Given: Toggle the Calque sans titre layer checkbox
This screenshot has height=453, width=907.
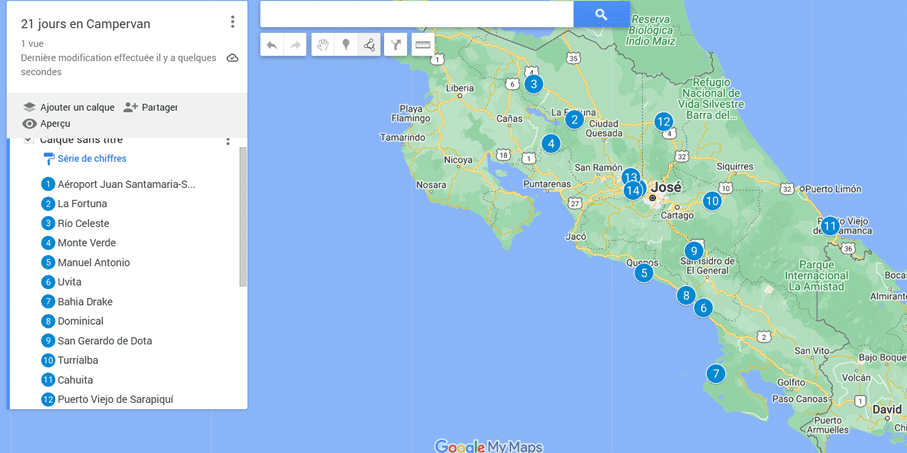Looking at the screenshot, I should point(28,141).
